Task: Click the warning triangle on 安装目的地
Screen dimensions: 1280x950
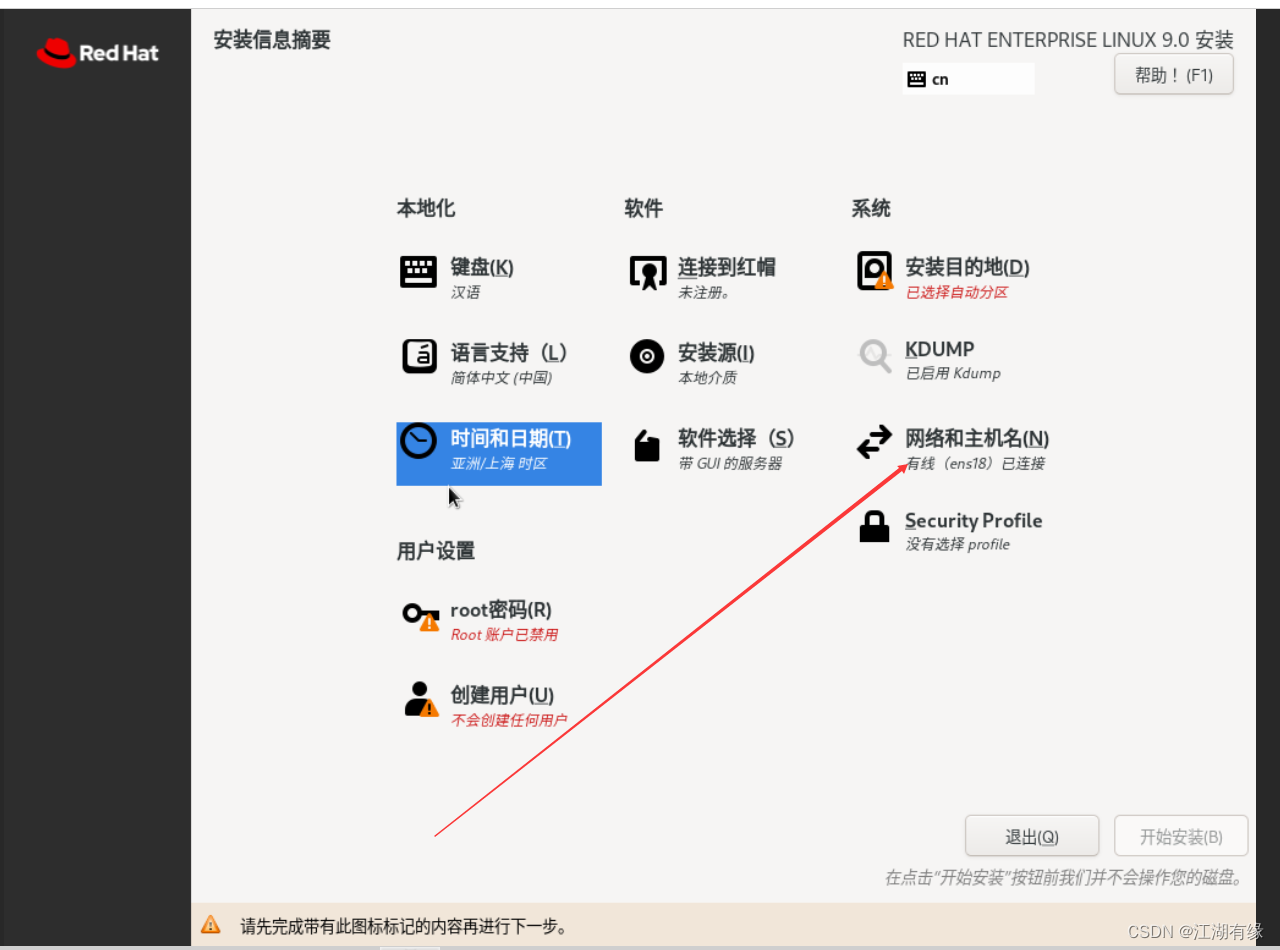Action: click(884, 281)
